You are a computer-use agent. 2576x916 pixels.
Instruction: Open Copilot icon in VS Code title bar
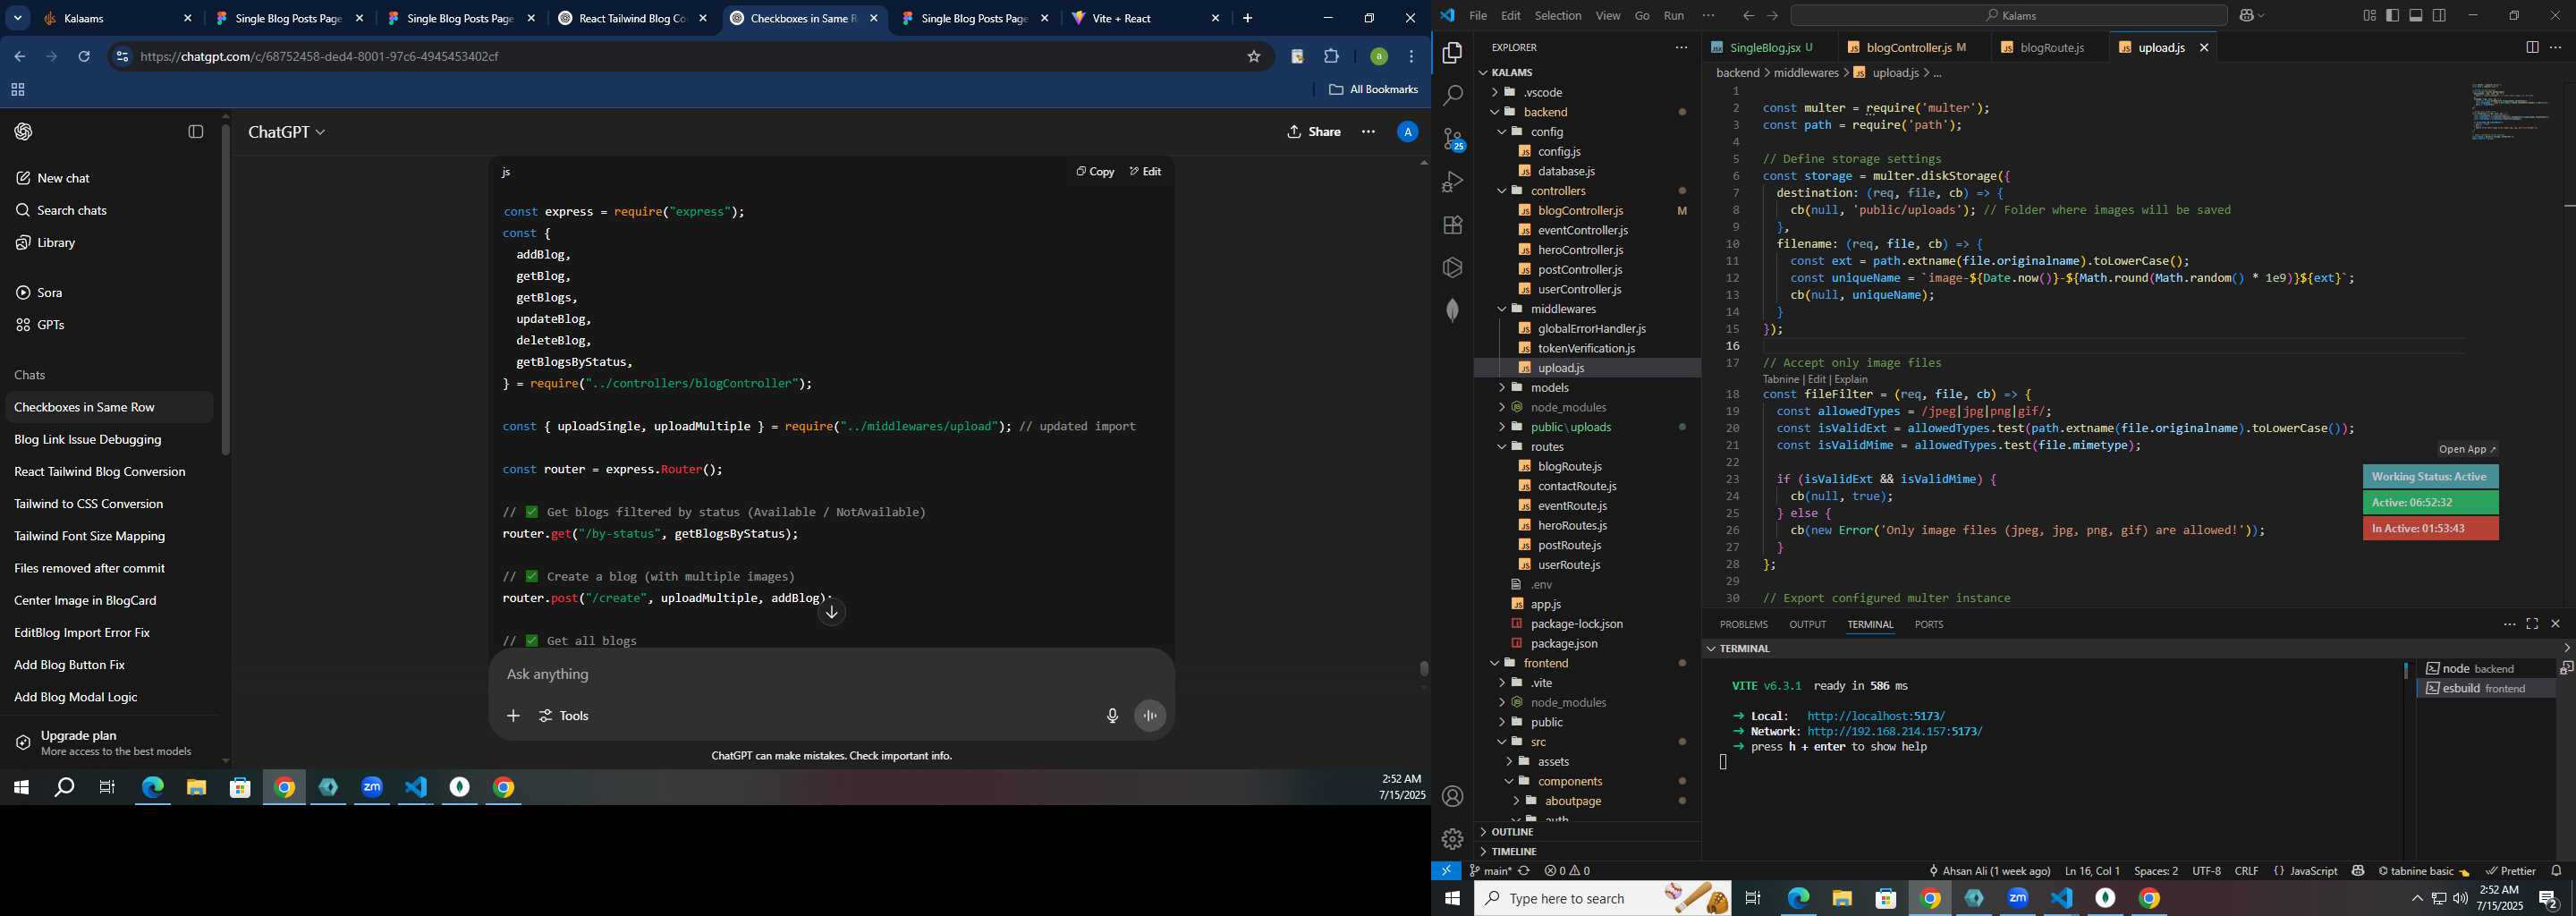(2245, 15)
